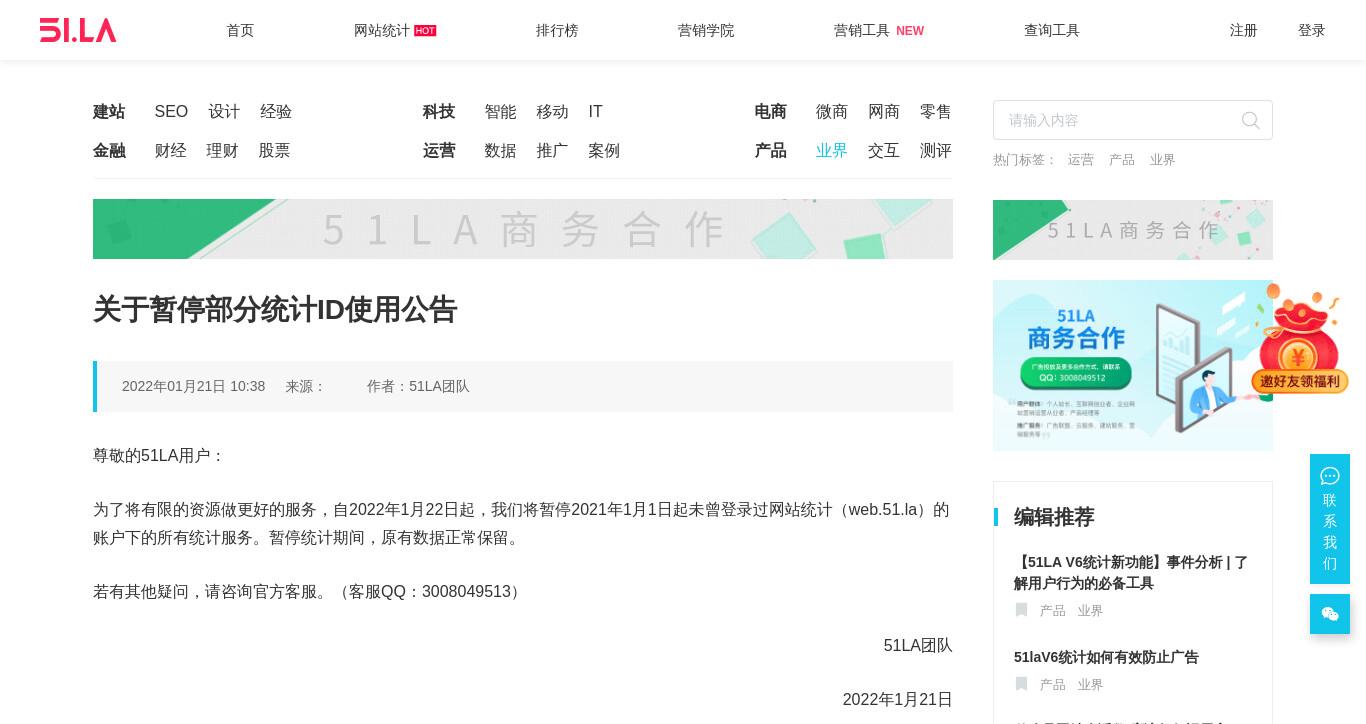Screen dimensions: 1366x724
Task: Select the 网商 category
Action: 884,112
